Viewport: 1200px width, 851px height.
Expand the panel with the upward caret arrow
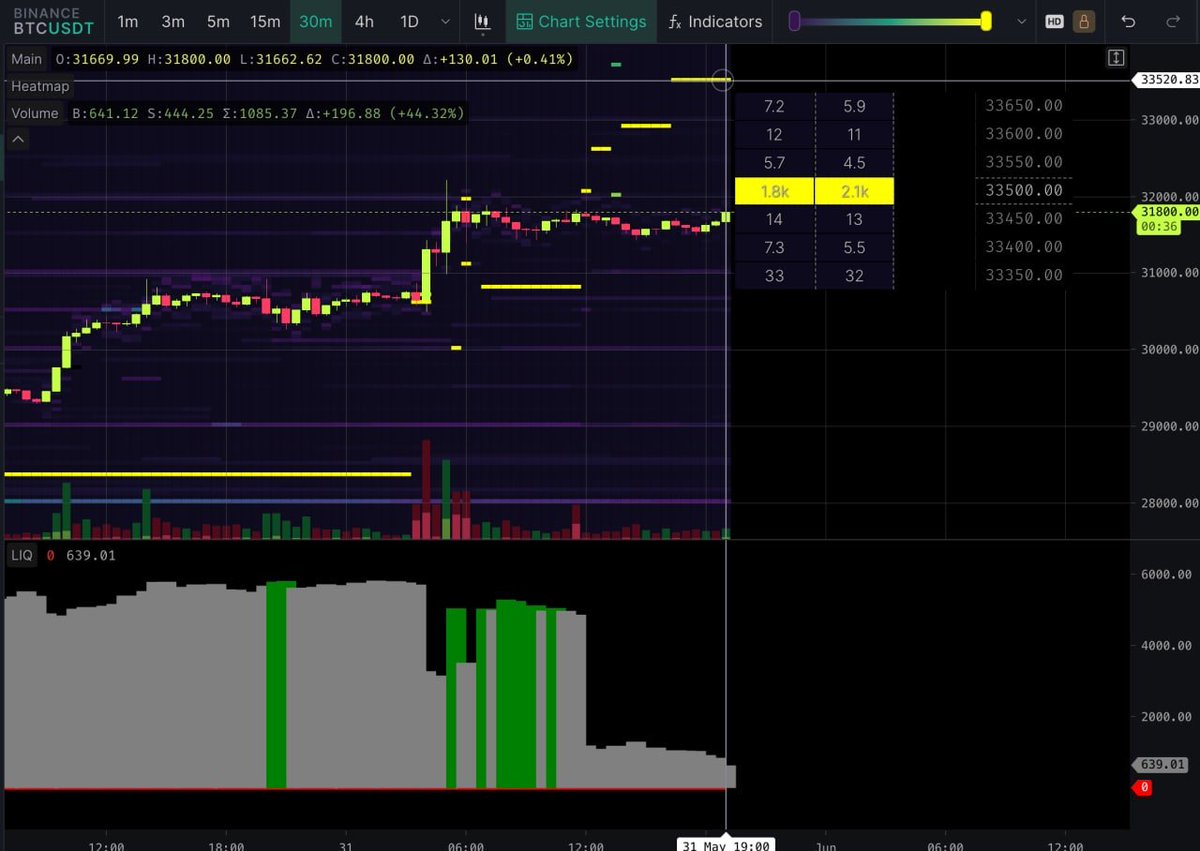17,138
